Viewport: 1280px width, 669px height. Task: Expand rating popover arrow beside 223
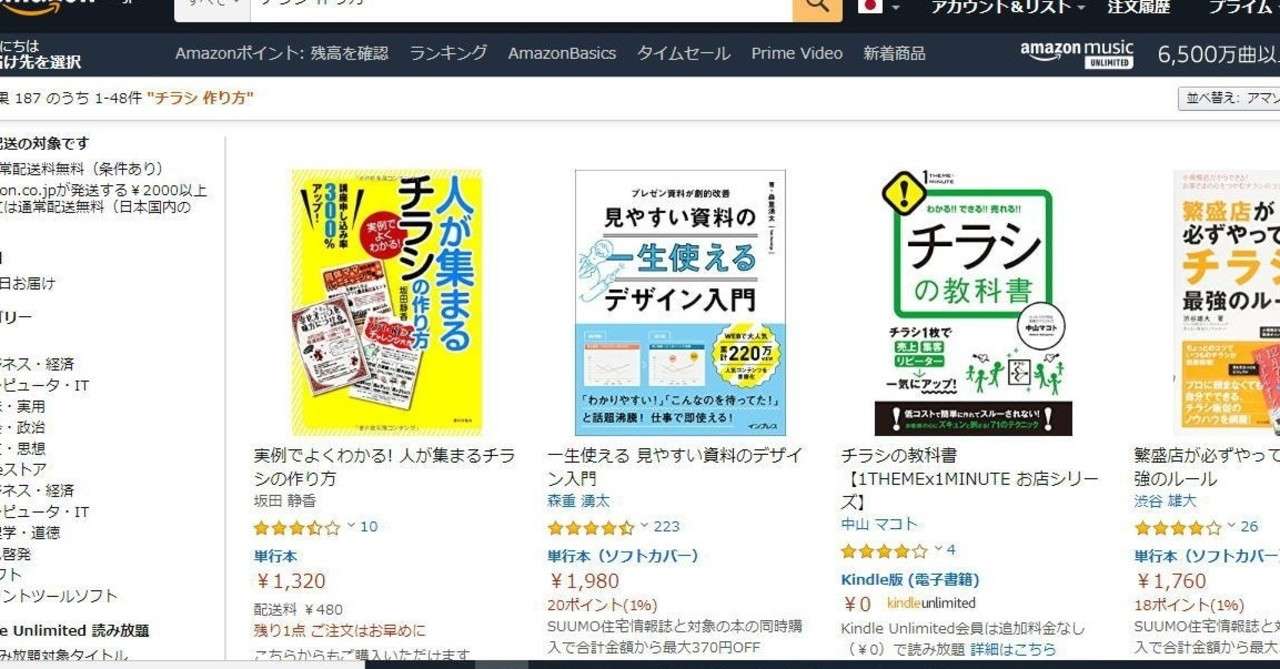[x=645, y=526]
